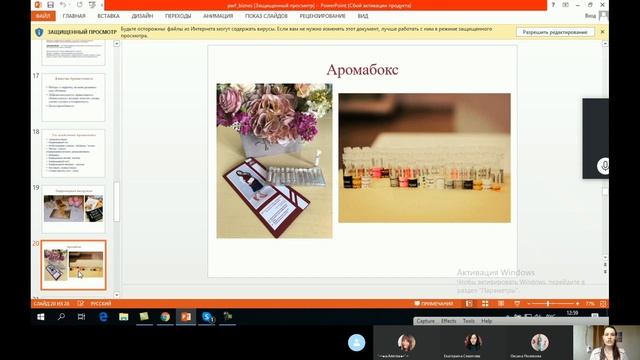Click the Start From Beginning slideshow icon

93,5
